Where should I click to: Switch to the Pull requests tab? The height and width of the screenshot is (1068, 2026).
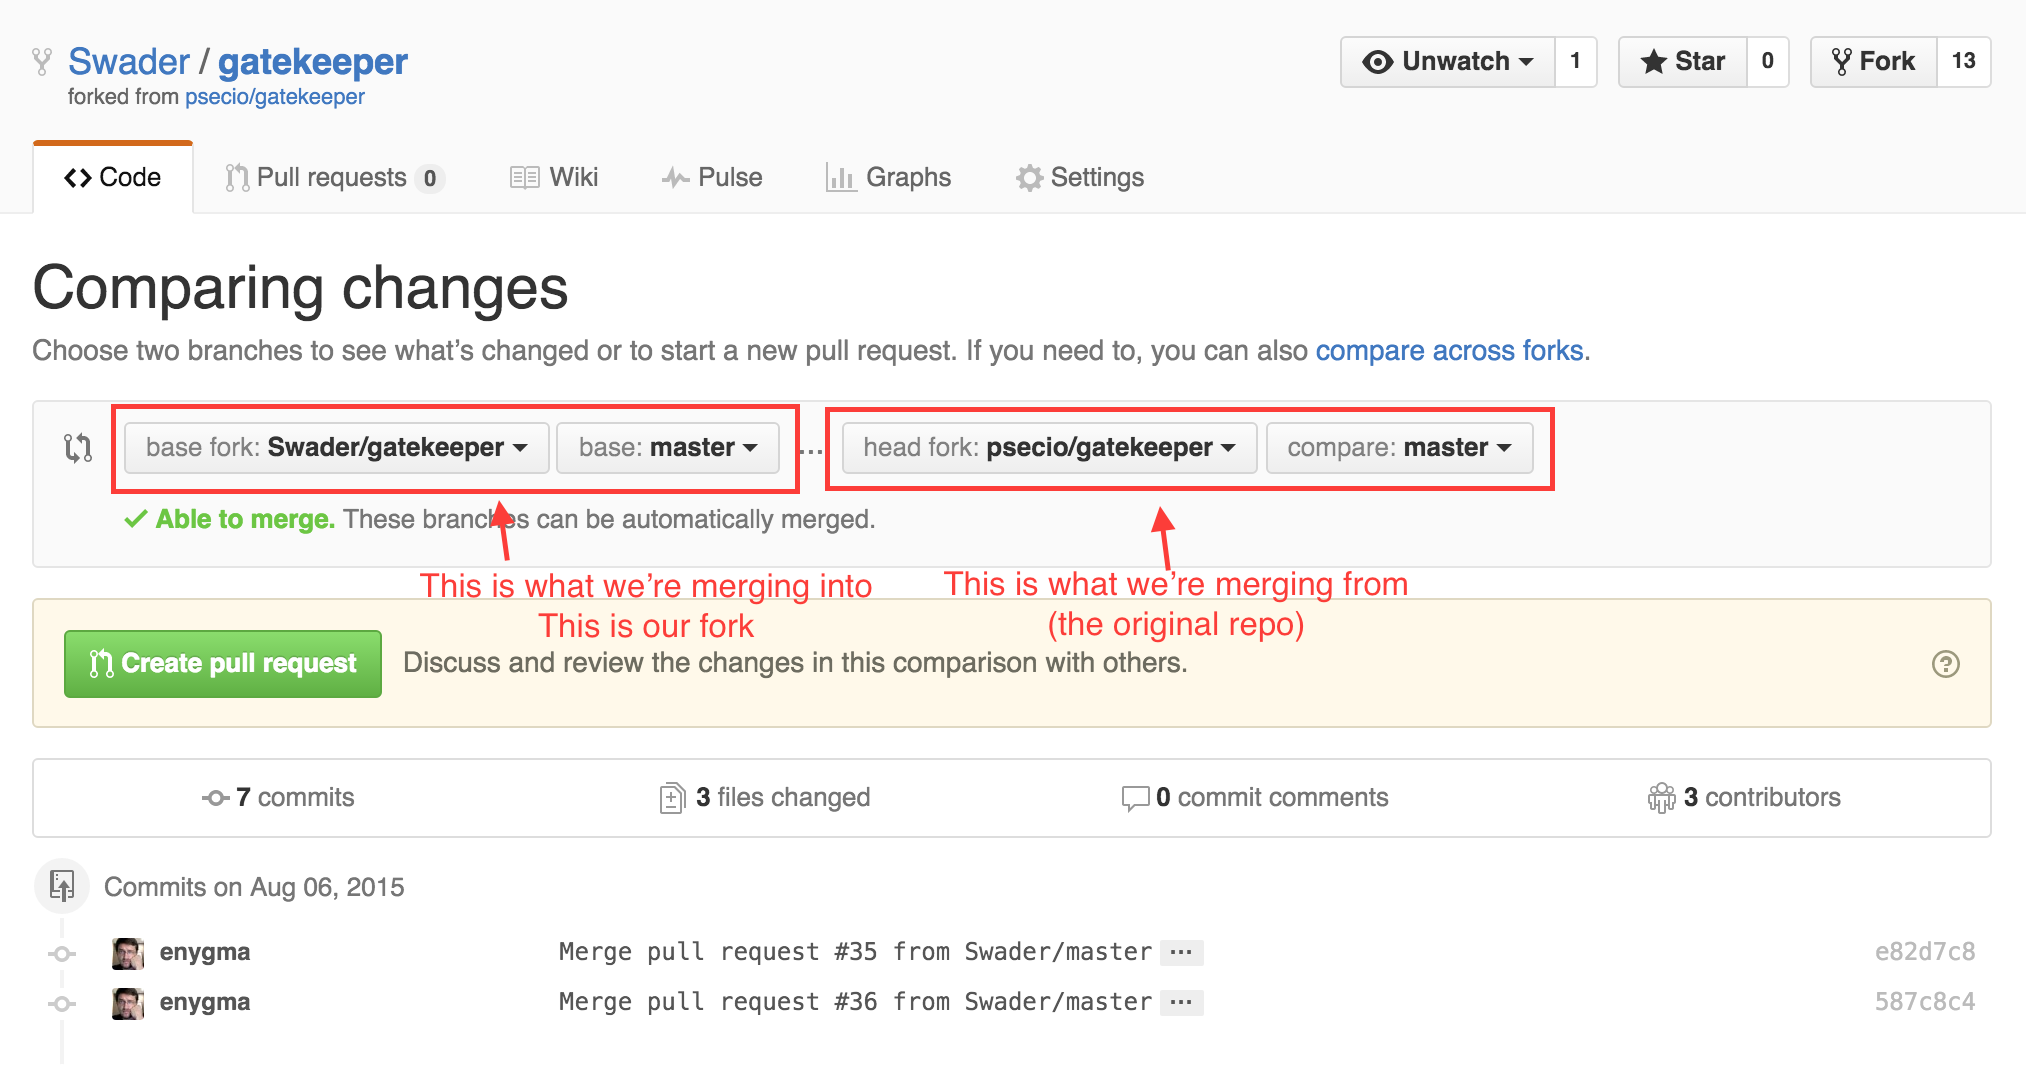tap(334, 178)
